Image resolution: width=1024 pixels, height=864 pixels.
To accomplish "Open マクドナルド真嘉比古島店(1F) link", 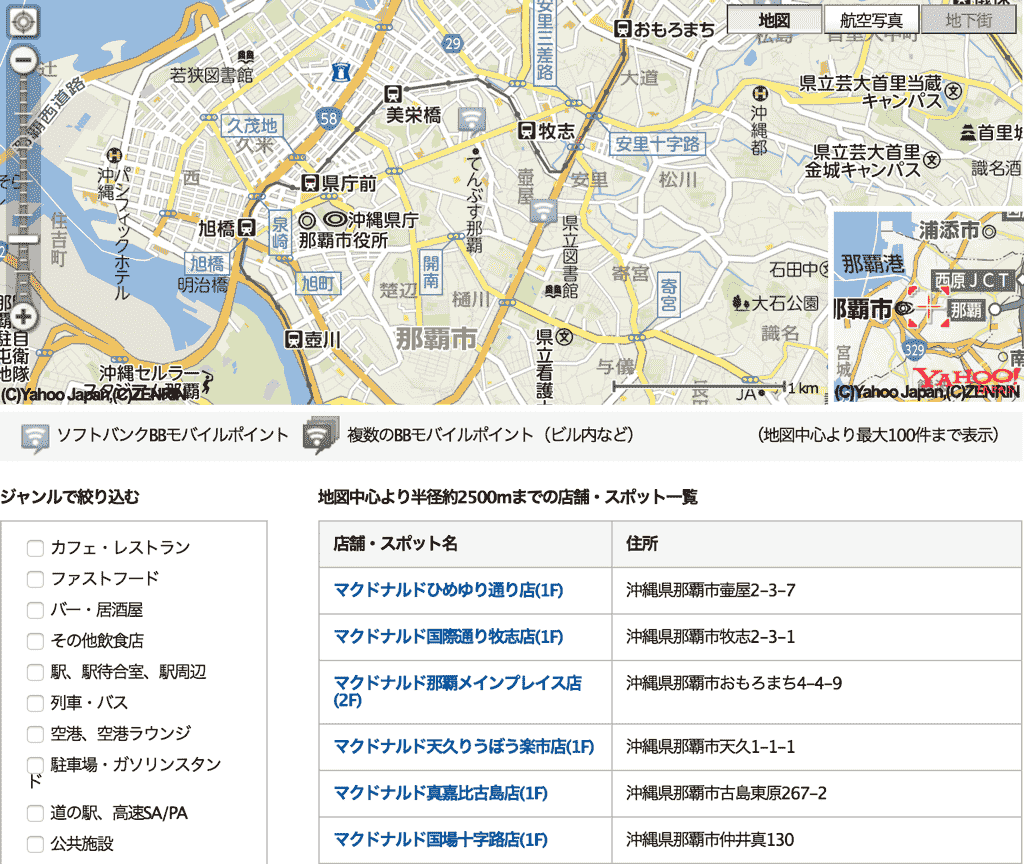I will pos(440,793).
